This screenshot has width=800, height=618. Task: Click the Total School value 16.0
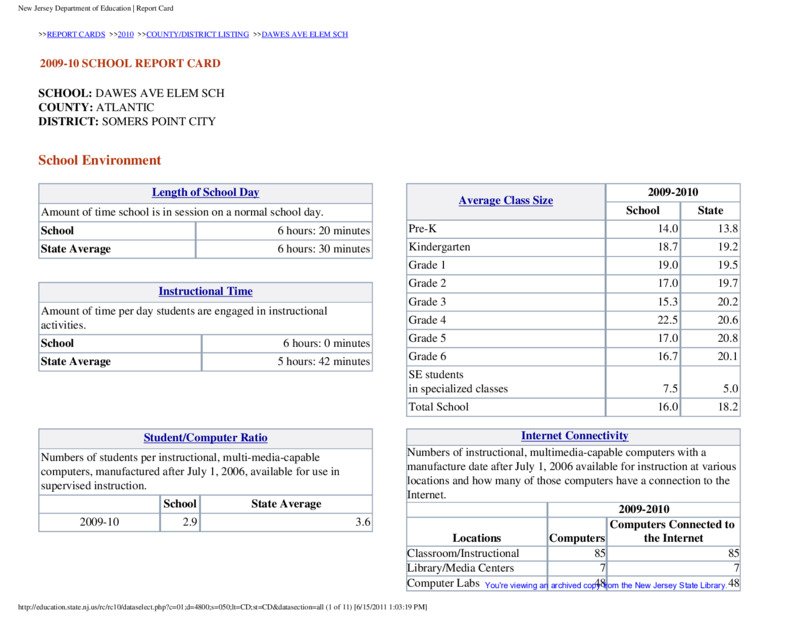(x=668, y=407)
